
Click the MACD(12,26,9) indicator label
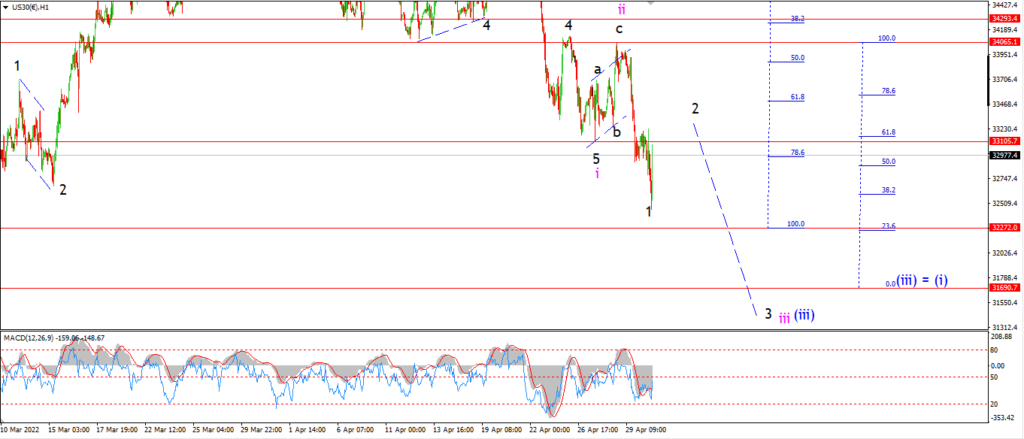click(x=29, y=356)
